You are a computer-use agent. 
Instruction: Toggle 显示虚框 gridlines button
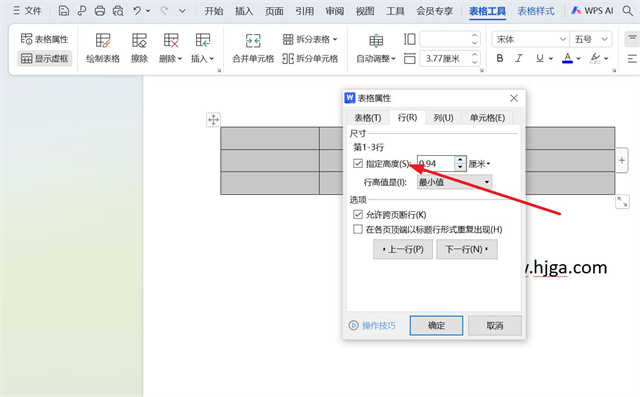44,58
